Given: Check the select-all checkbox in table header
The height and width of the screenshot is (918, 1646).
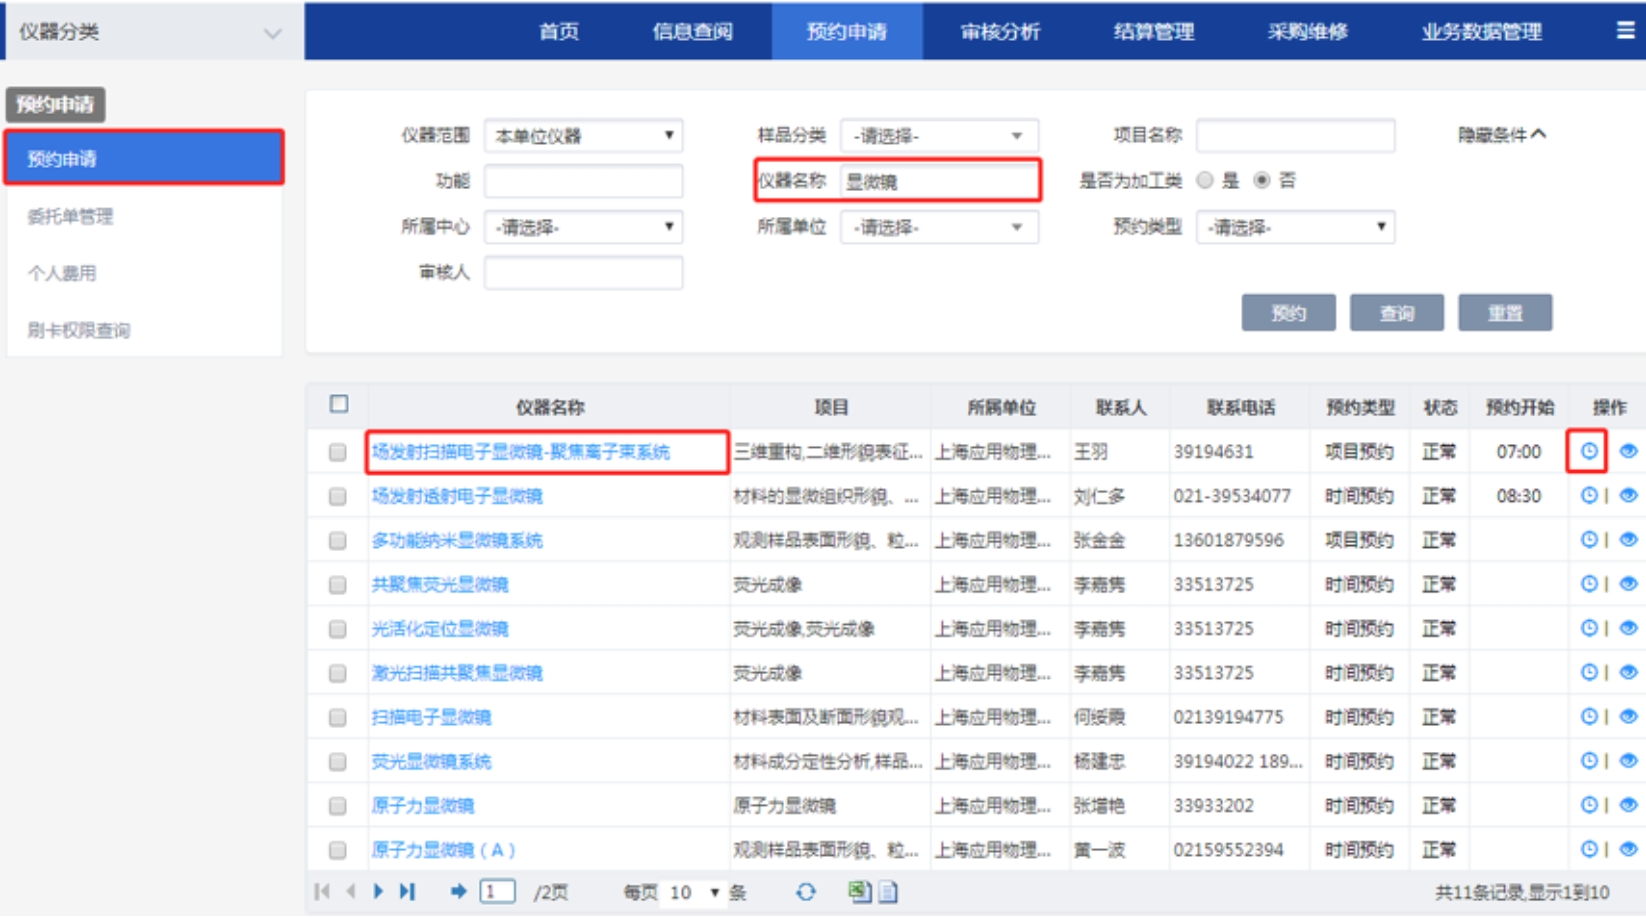Looking at the screenshot, I should pos(339,404).
